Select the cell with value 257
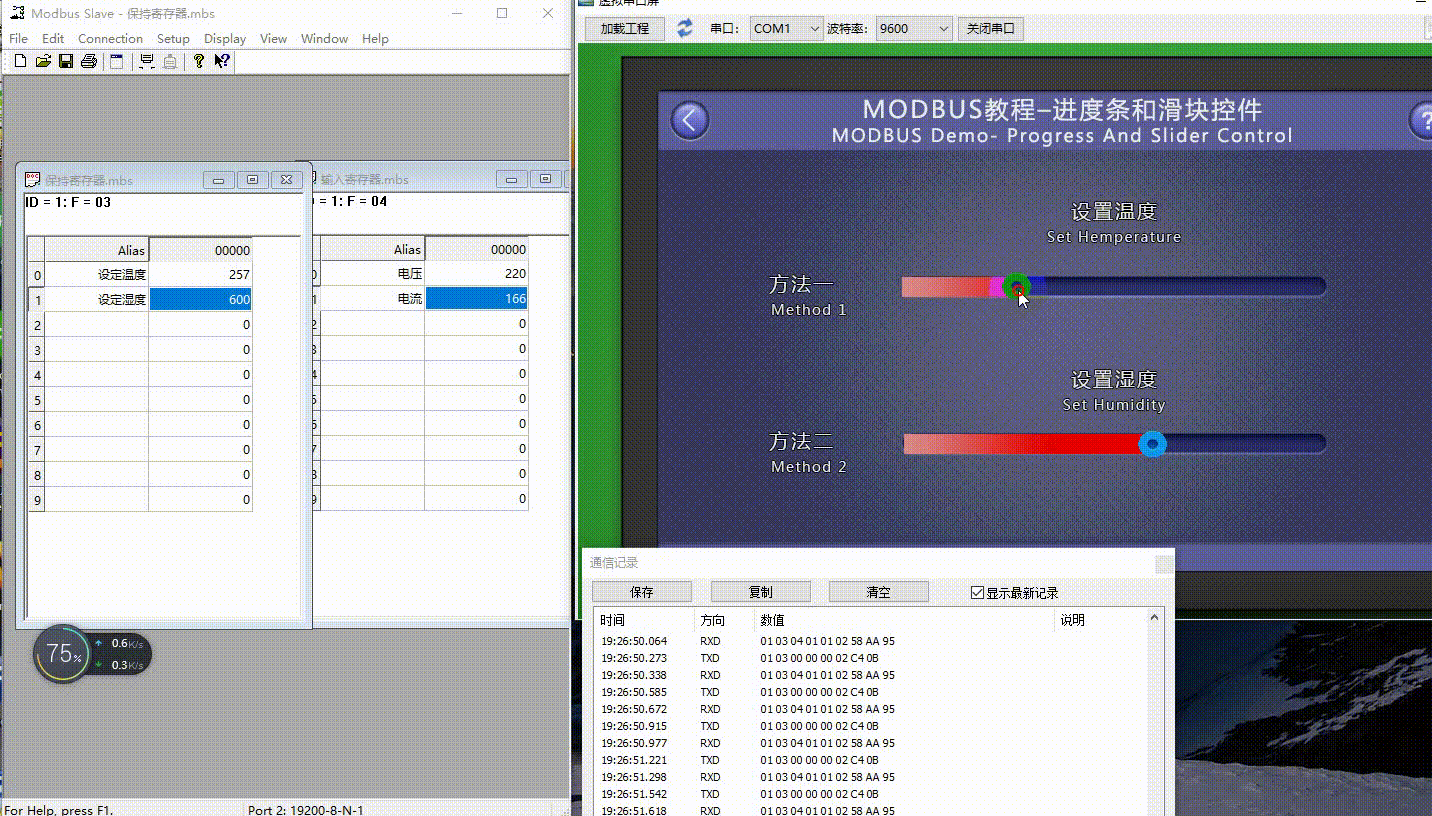 pos(200,274)
